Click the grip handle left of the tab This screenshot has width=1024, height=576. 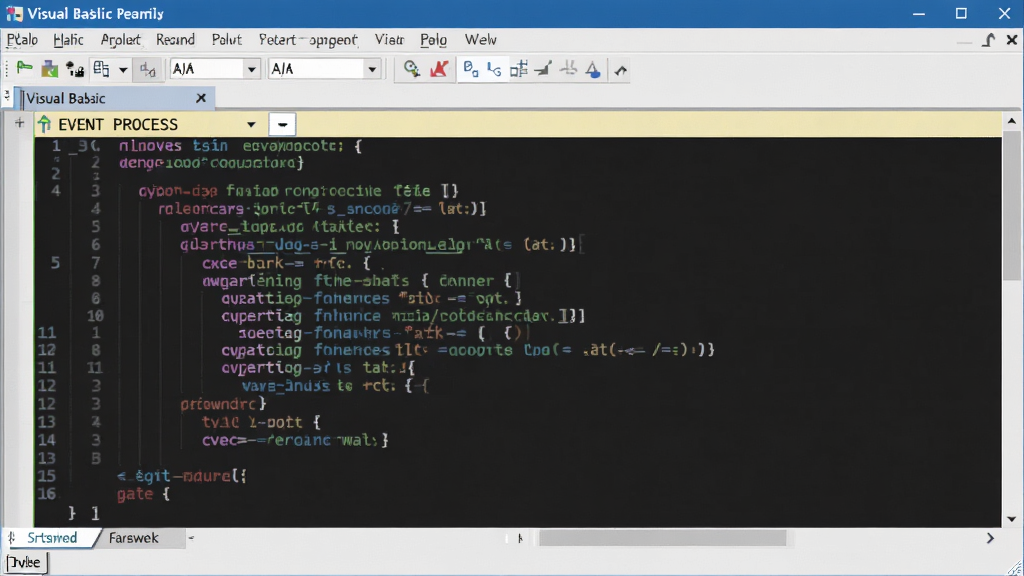pyautogui.click(x=7, y=97)
